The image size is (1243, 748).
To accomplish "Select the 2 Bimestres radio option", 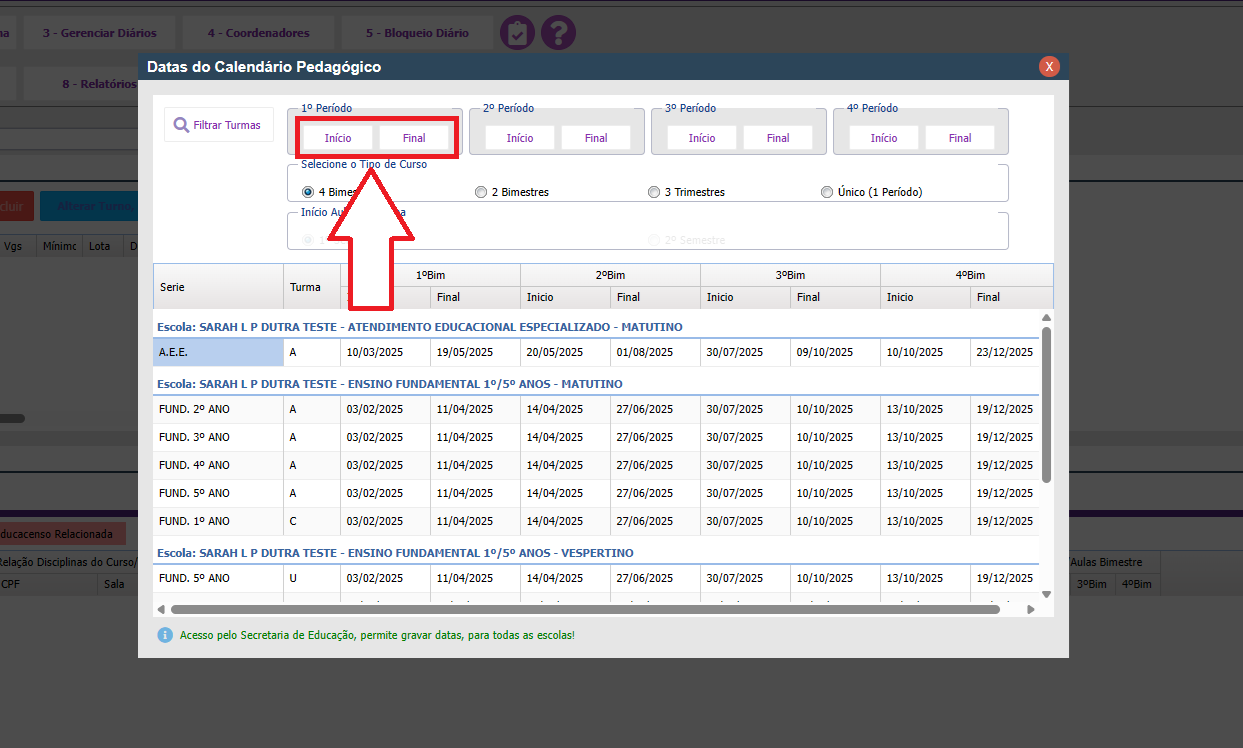I will click(481, 192).
